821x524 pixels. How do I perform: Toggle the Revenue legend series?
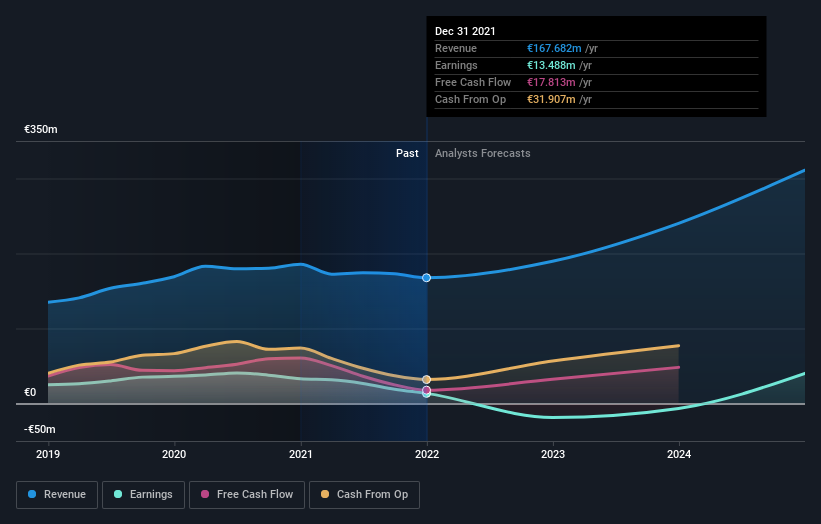click(57, 495)
